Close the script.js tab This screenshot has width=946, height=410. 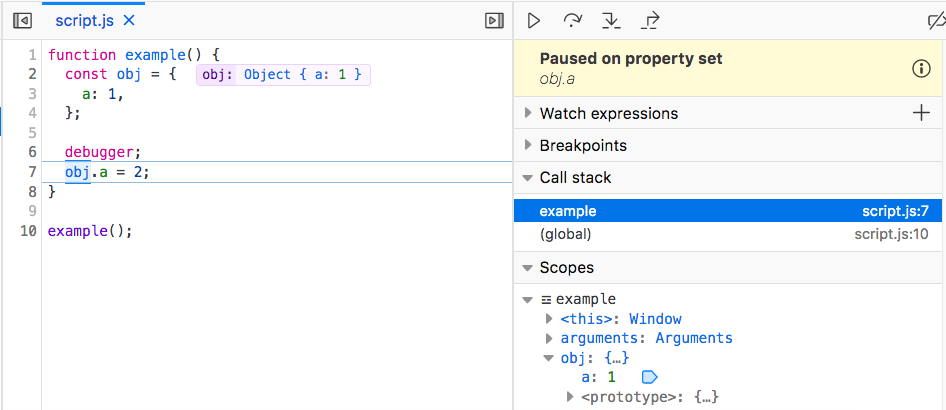pyautogui.click(x=128, y=20)
